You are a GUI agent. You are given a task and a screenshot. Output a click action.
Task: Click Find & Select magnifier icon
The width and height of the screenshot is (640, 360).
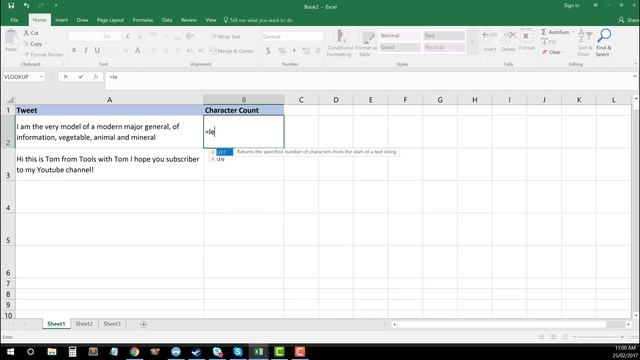(x=604, y=36)
